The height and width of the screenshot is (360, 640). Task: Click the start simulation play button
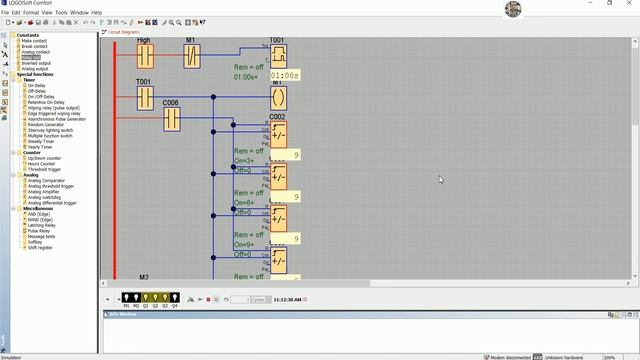(x=200, y=300)
